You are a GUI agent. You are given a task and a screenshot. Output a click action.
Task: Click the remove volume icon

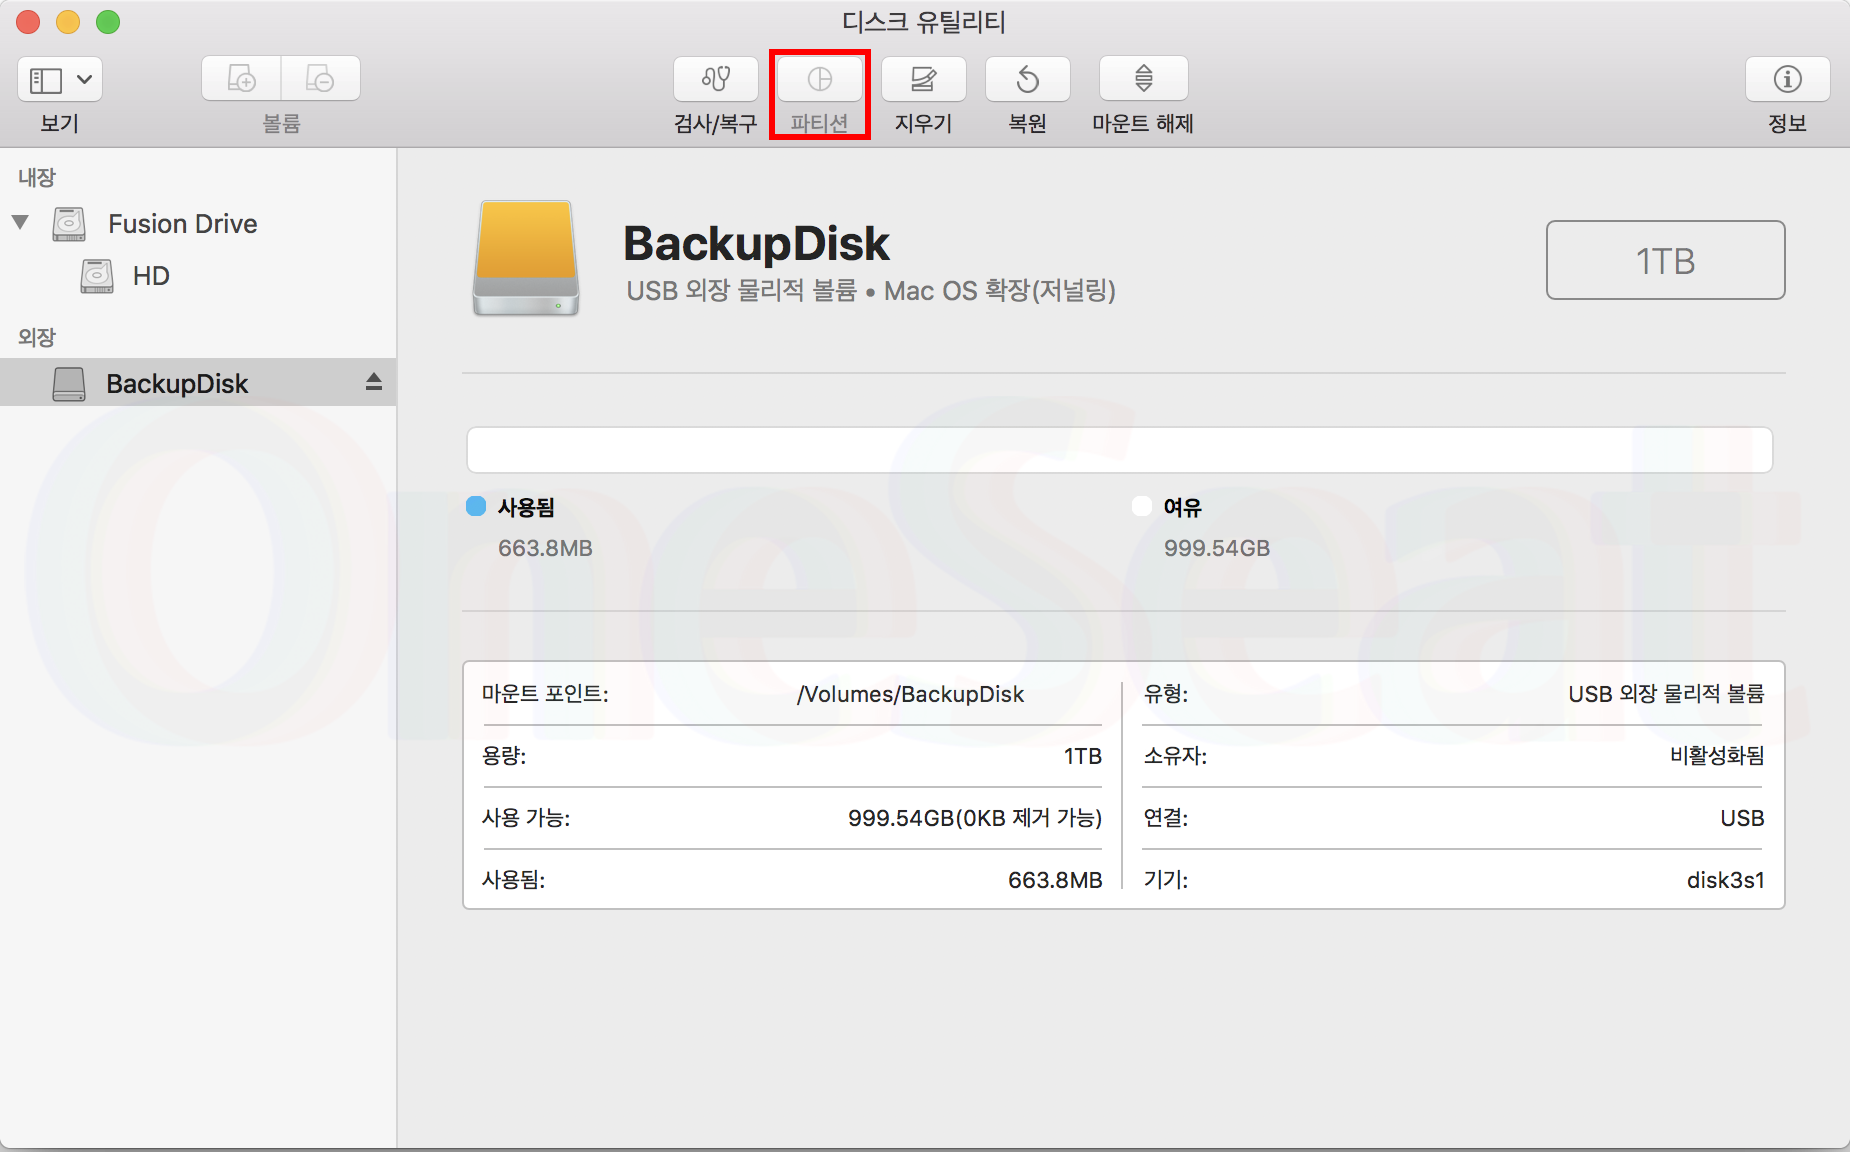(320, 78)
